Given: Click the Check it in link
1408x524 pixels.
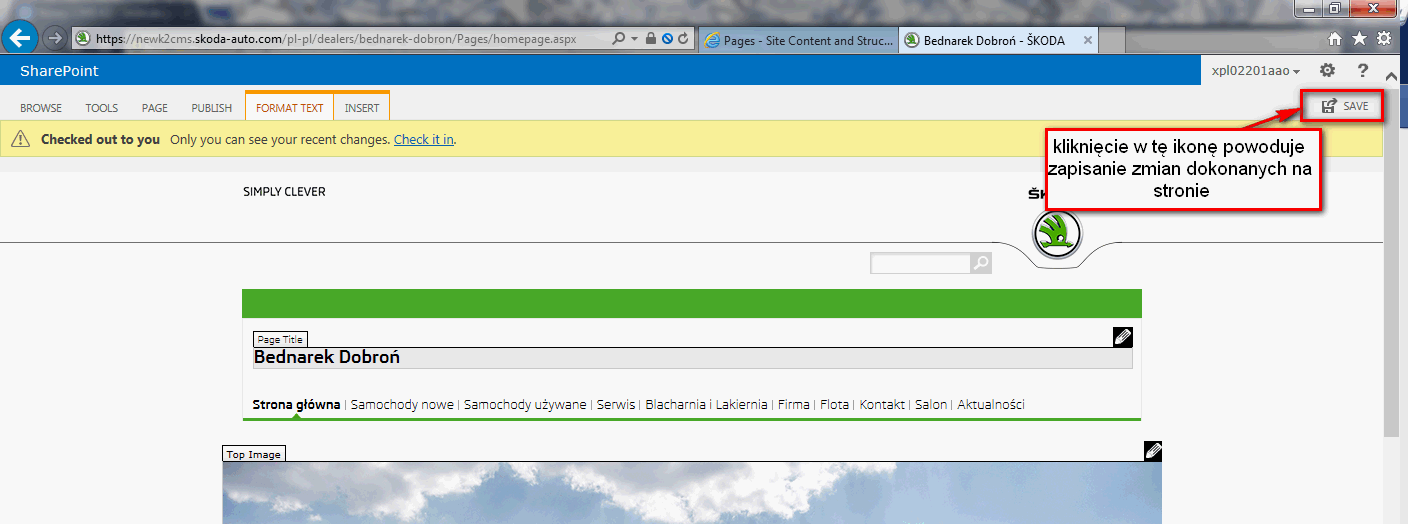Looking at the screenshot, I should (424, 139).
